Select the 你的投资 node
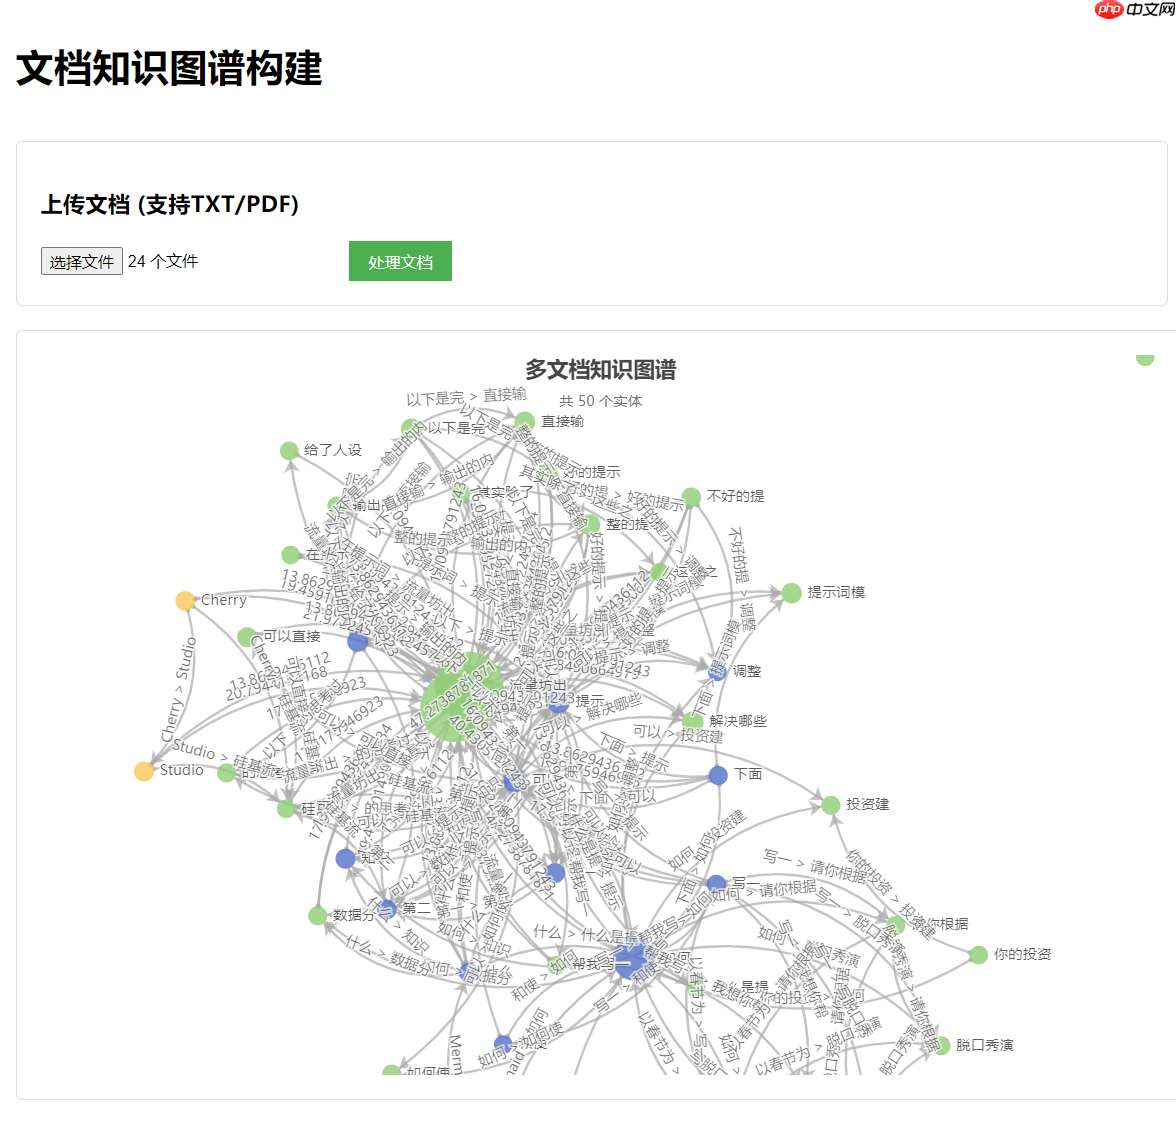 coord(980,955)
